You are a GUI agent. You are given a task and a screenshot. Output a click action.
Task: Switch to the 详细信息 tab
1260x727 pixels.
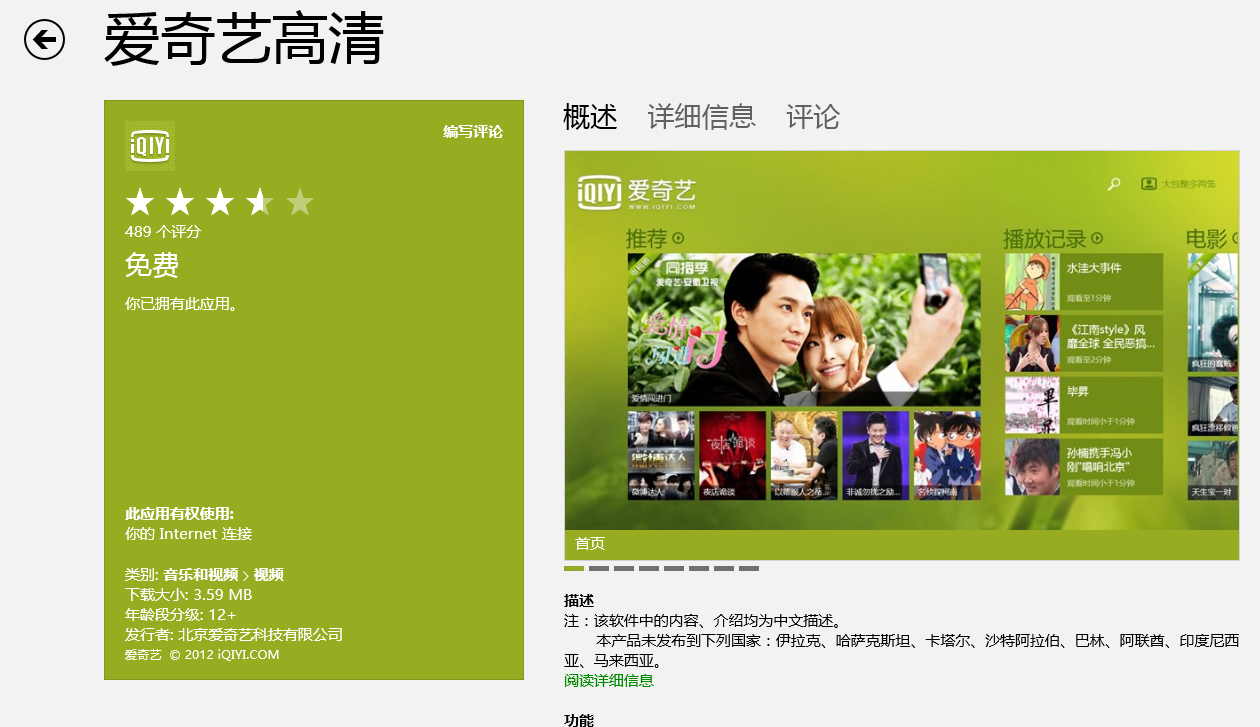701,117
